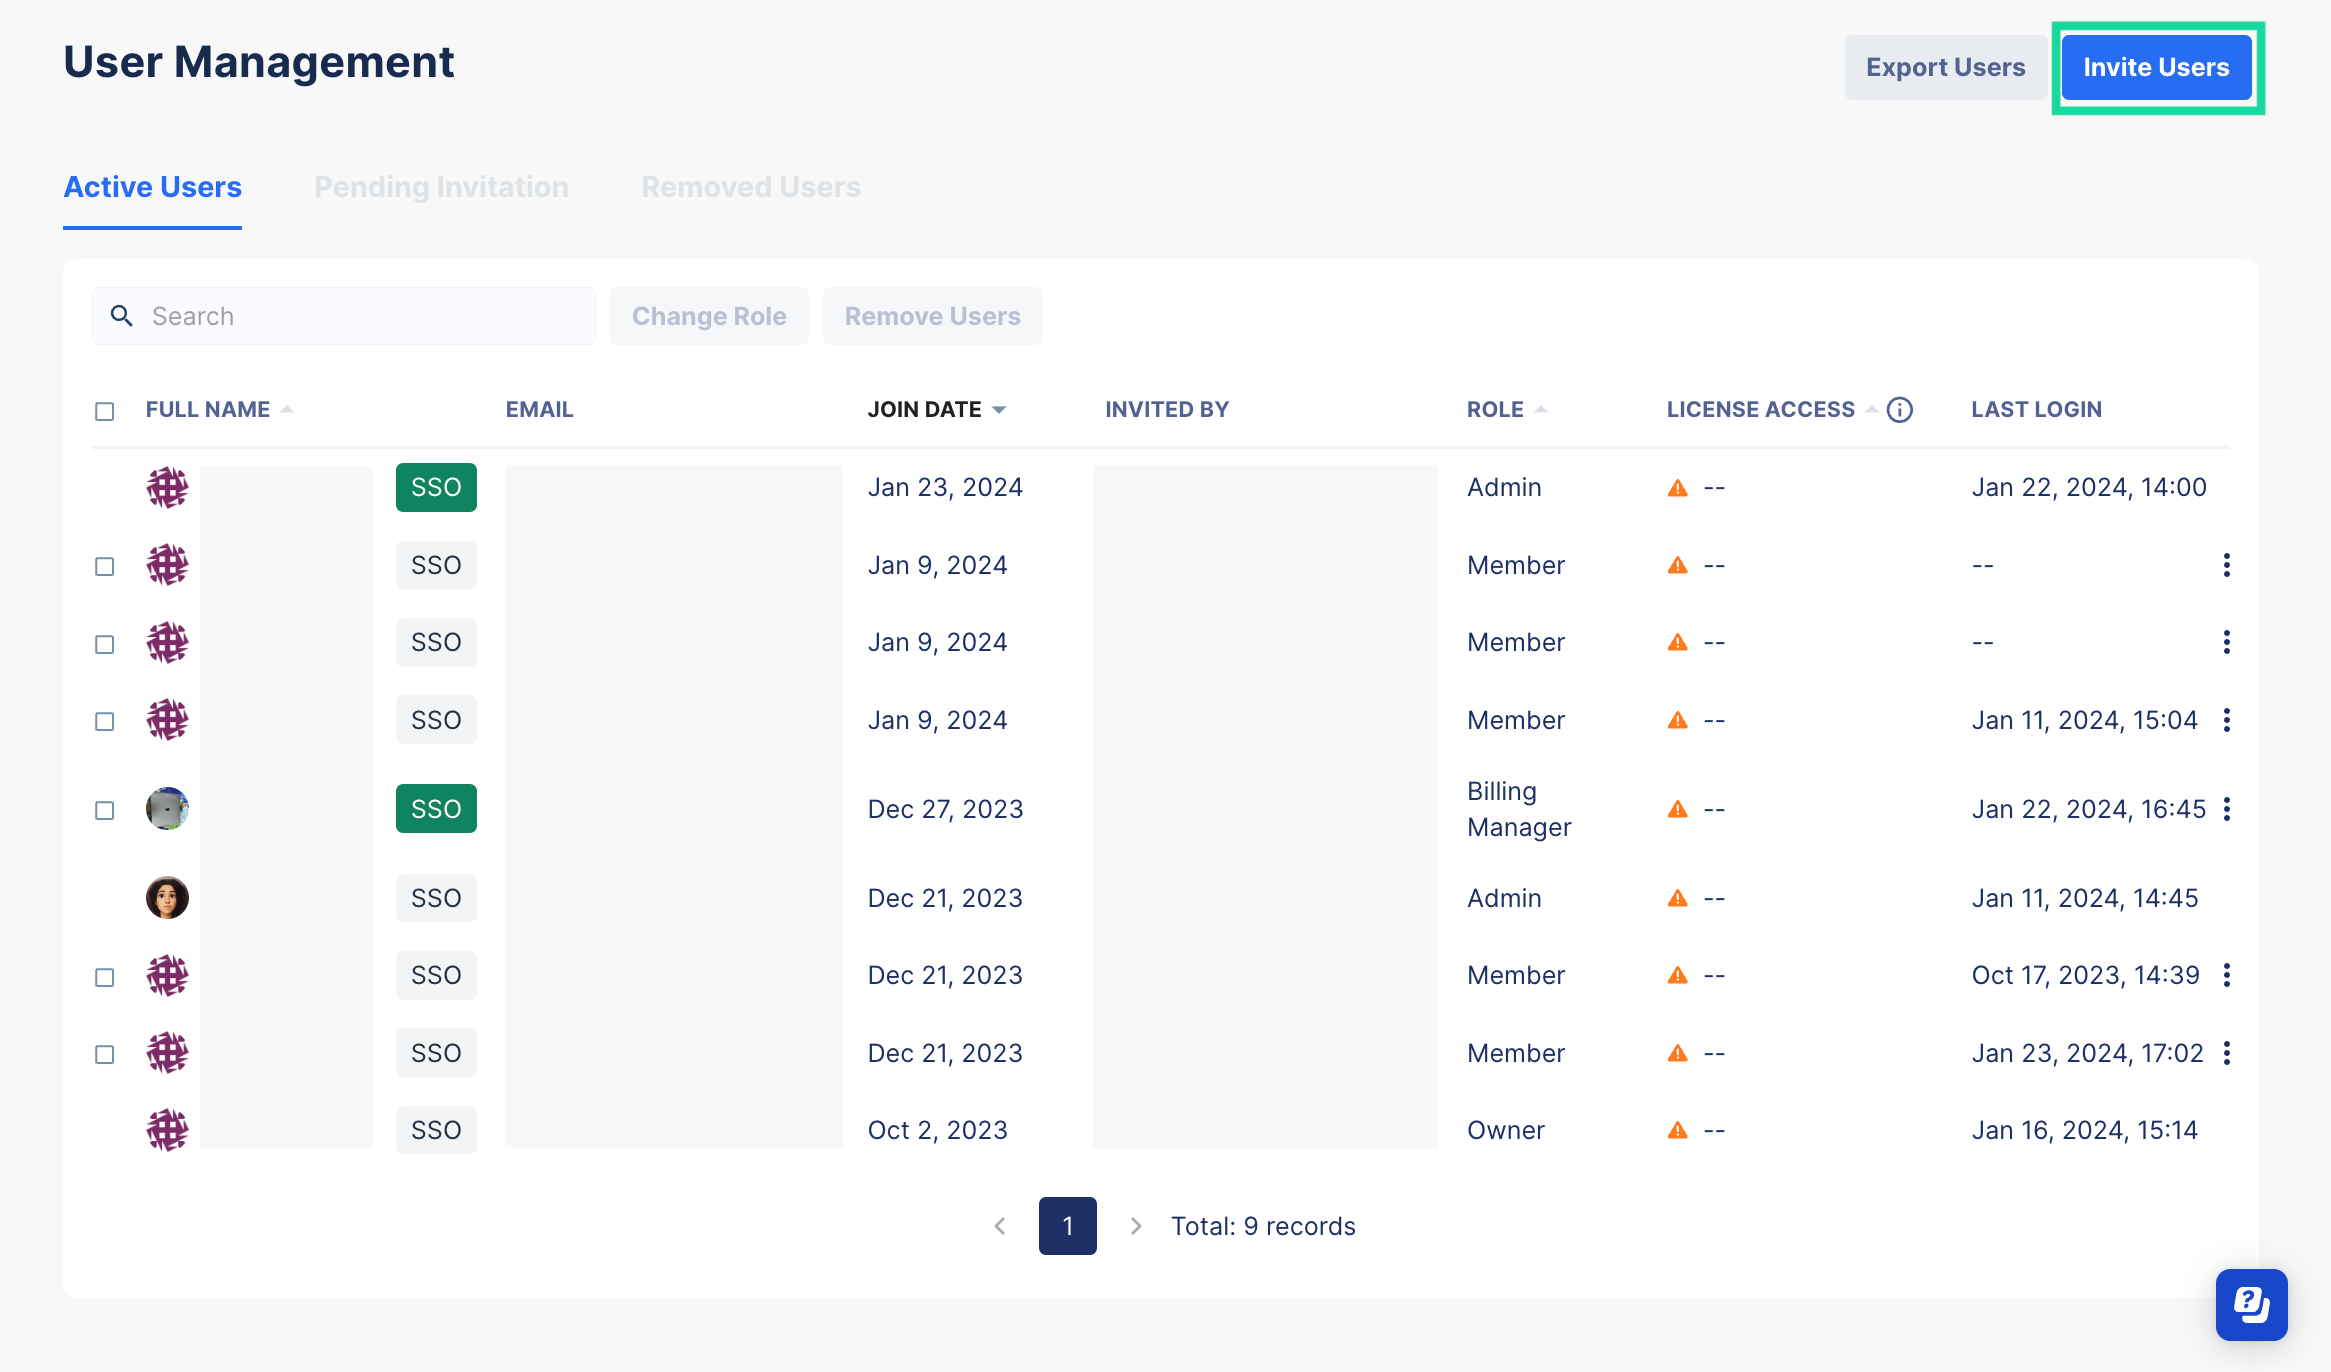The image size is (2331, 1372).
Task: Sort by Join Date using its chevron
Action: (1001, 409)
